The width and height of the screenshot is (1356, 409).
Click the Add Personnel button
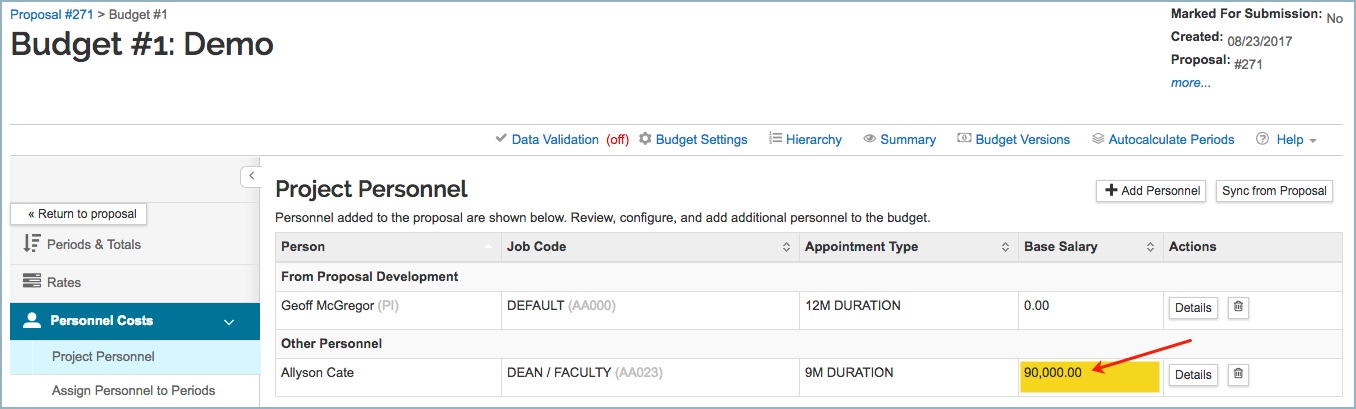[1151, 191]
